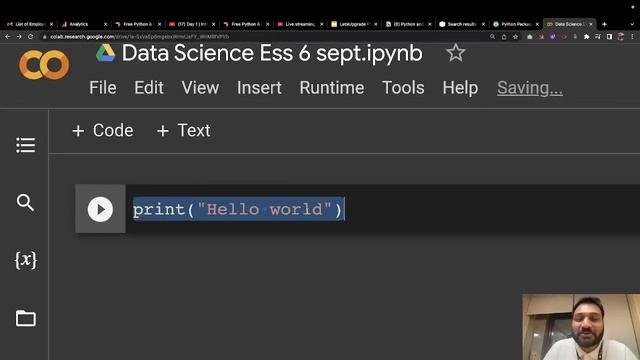The width and height of the screenshot is (640, 360).
Task: Bookmark this page with star in address bar
Action: click(516, 37)
